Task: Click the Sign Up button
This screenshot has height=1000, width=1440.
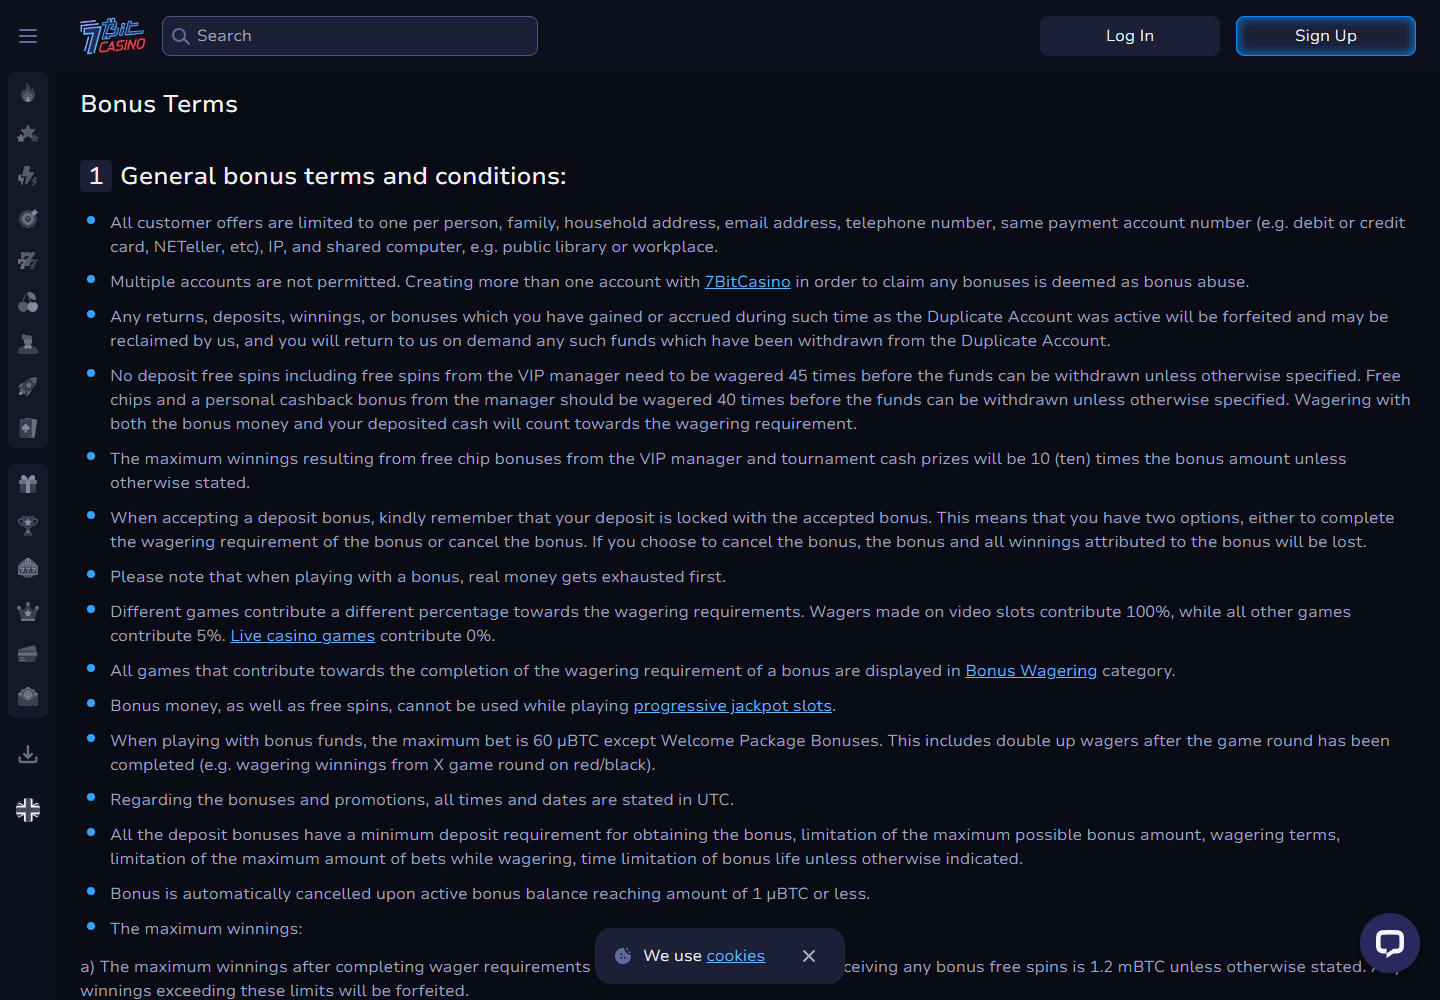Action: coord(1326,36)
